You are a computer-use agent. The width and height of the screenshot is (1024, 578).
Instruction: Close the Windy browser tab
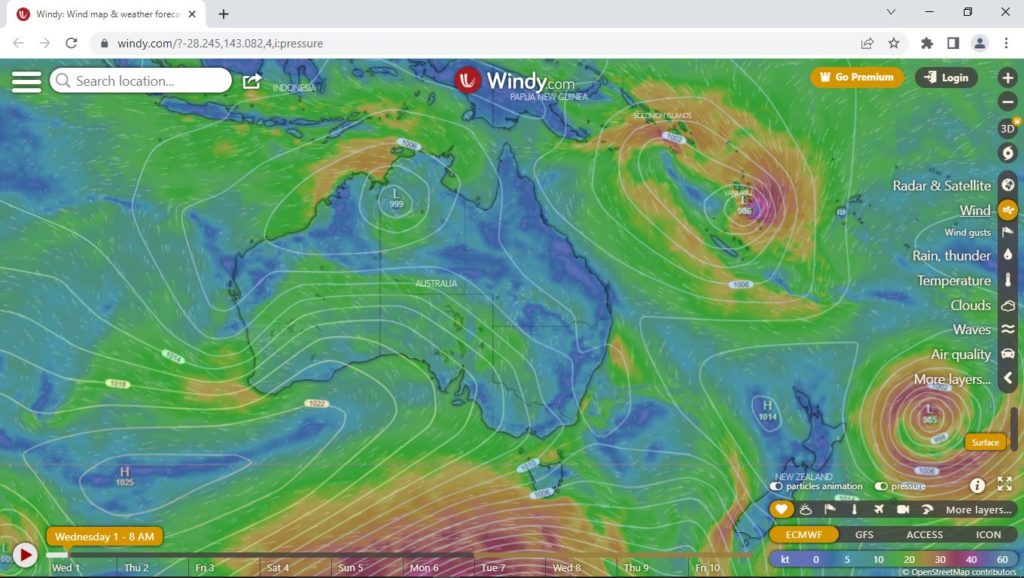tap(192, 14)
